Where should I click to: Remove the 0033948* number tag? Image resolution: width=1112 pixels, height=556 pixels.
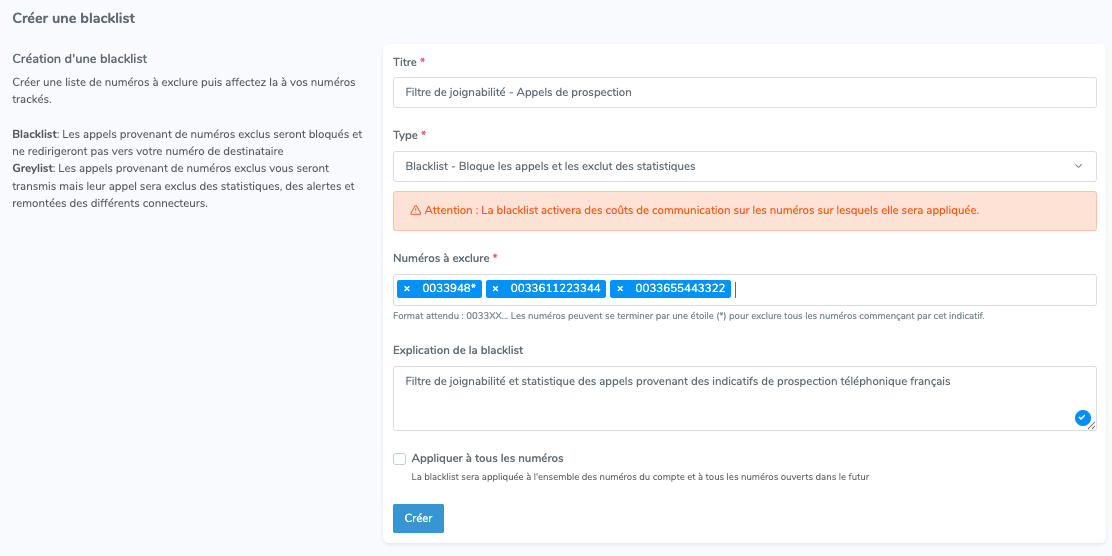coord(407,289)
